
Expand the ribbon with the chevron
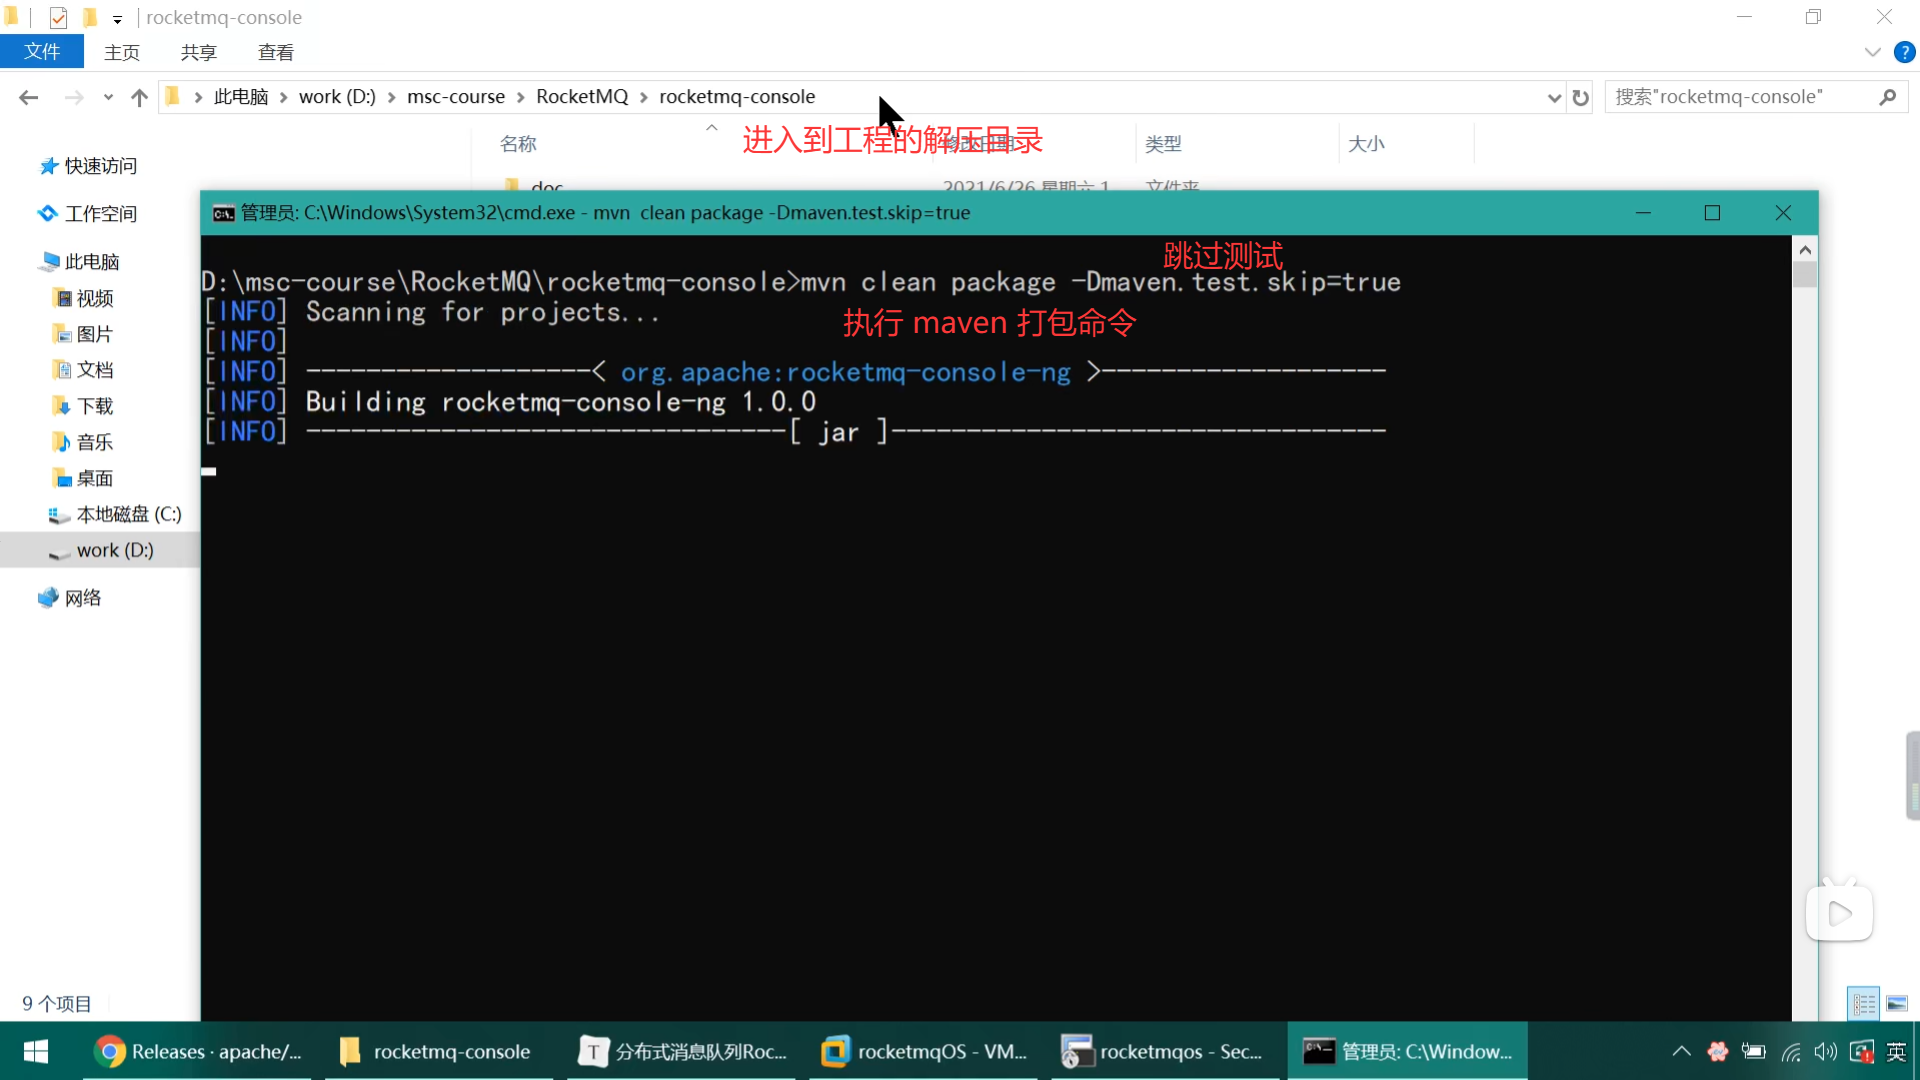coord(1872,52)
